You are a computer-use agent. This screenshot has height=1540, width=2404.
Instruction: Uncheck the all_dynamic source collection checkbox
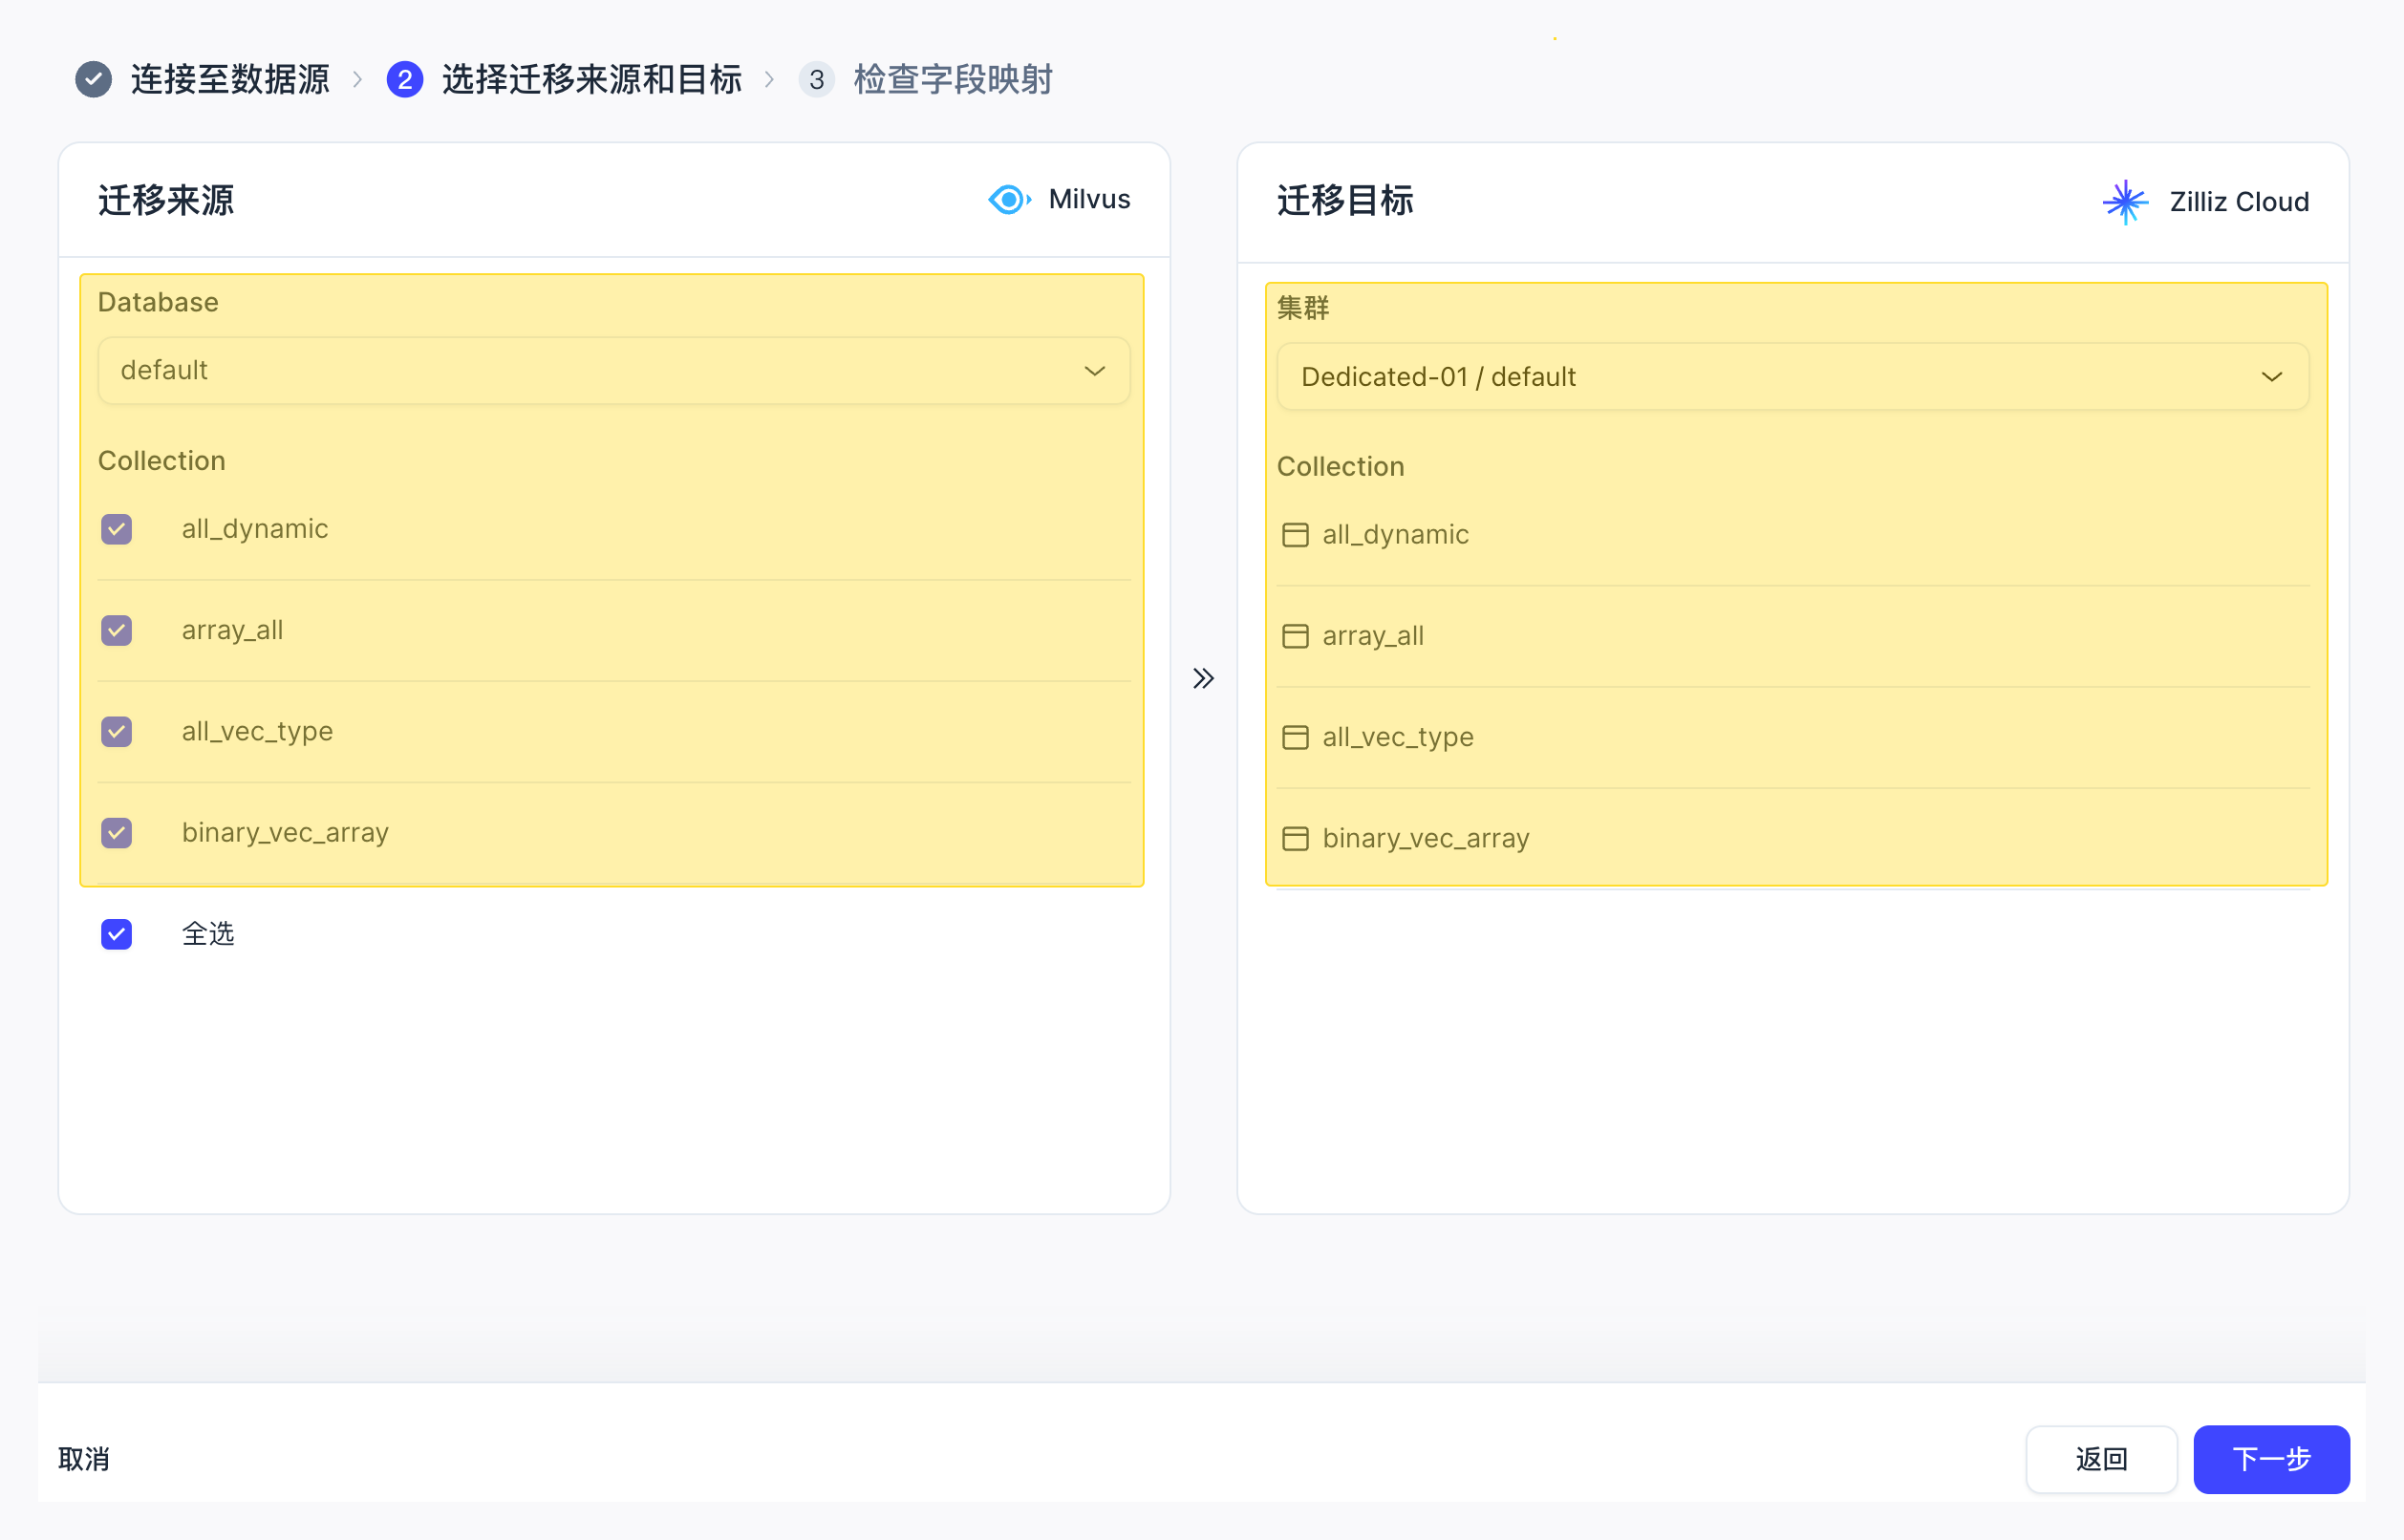click(x=117, y=529)
